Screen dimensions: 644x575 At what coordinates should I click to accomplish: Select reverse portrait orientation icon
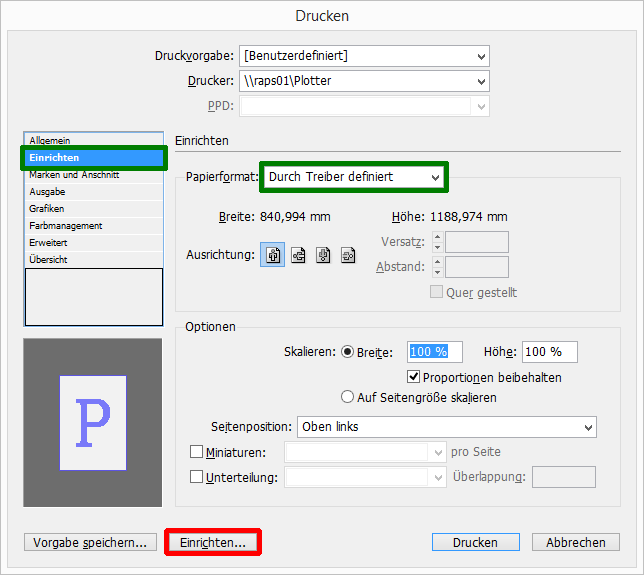click(x=323, y=255)
